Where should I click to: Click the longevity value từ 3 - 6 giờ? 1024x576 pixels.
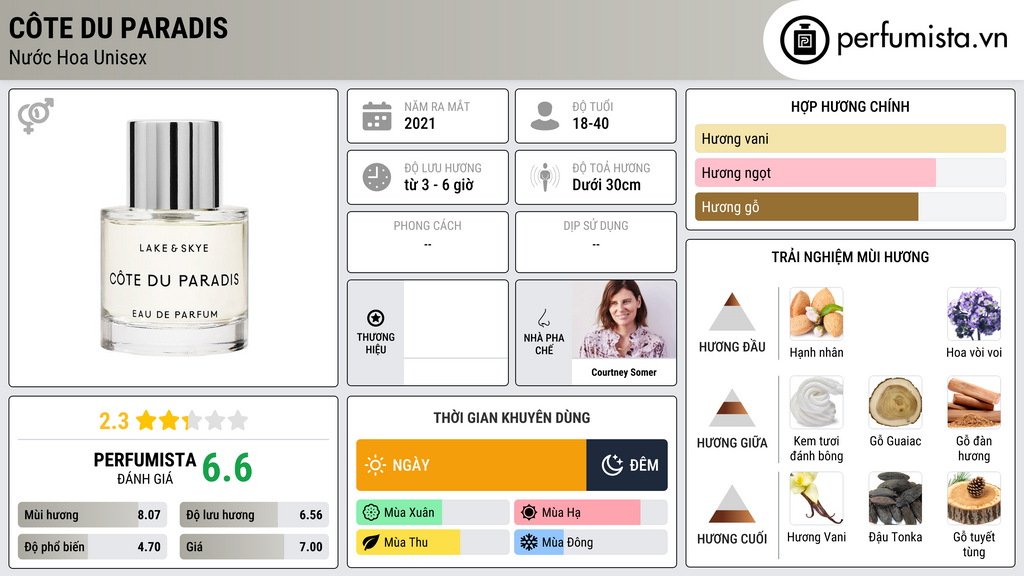pyautogui.click(x=438, y=185)
